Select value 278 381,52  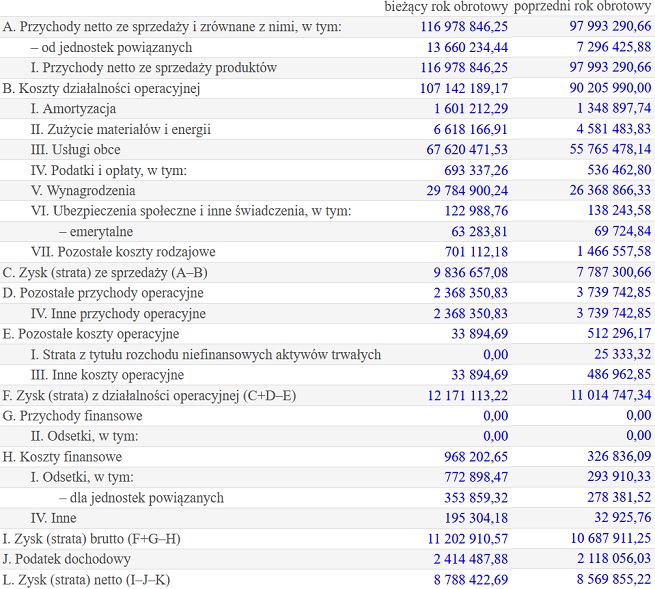[619, 497]
